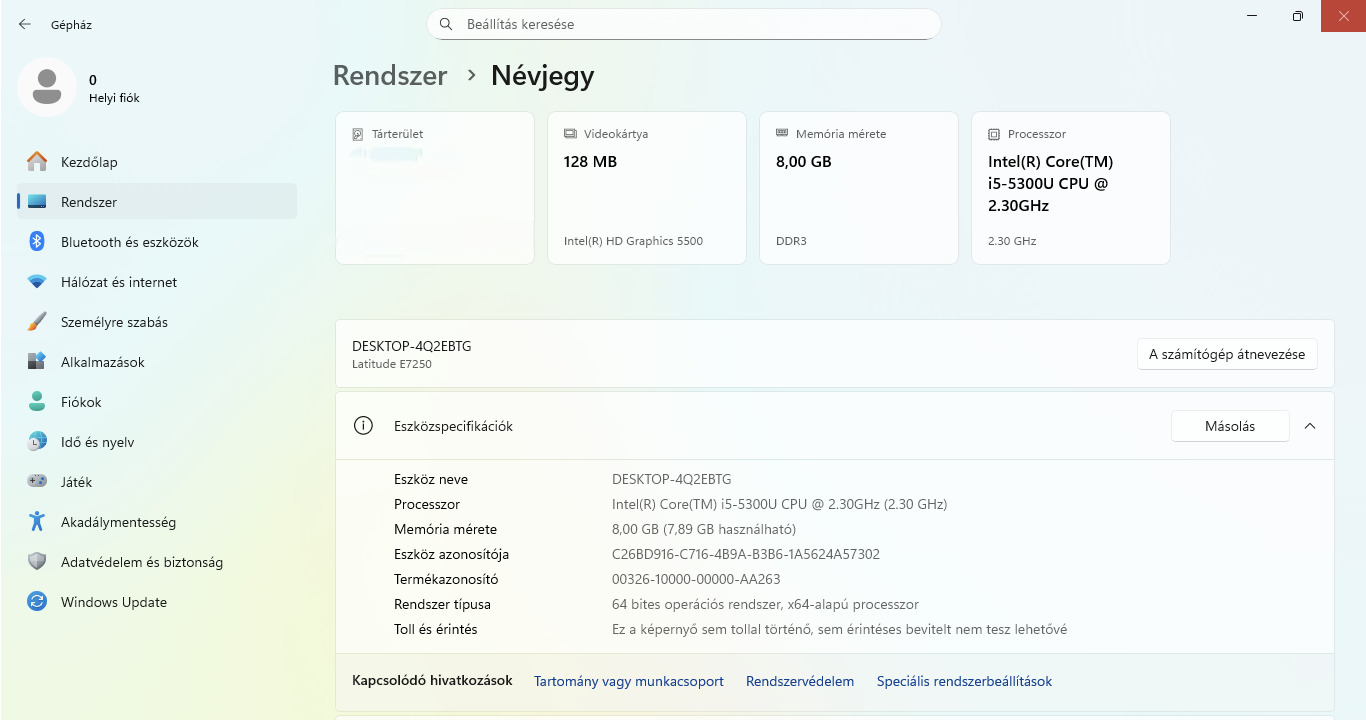Click the Termékazonosító value 00326-10000-00000-AA263
Image resolution: width=1366 pixels, height=720 pixels.
pos(696,579)
